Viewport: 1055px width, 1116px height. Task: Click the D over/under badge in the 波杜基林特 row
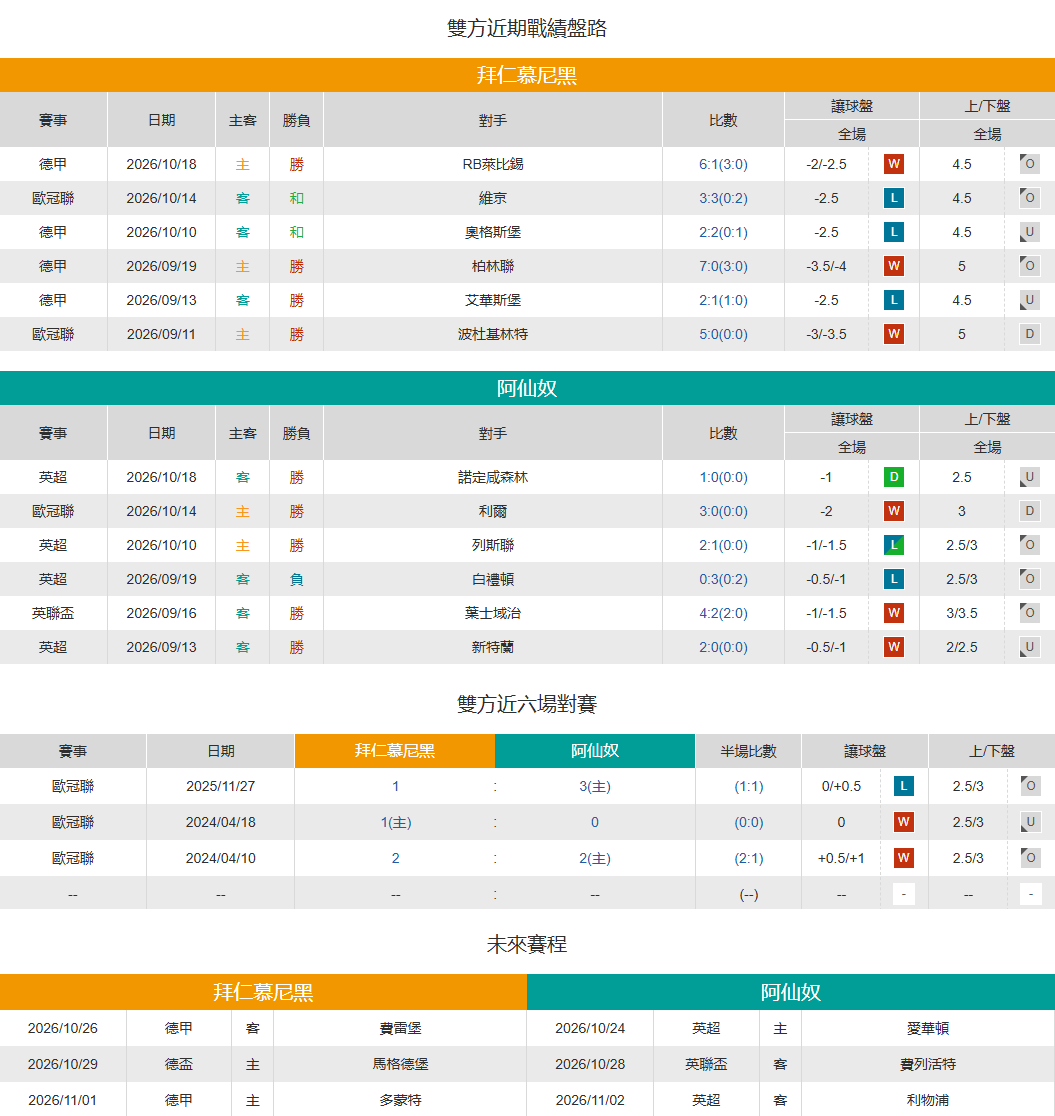point(1029,334)
